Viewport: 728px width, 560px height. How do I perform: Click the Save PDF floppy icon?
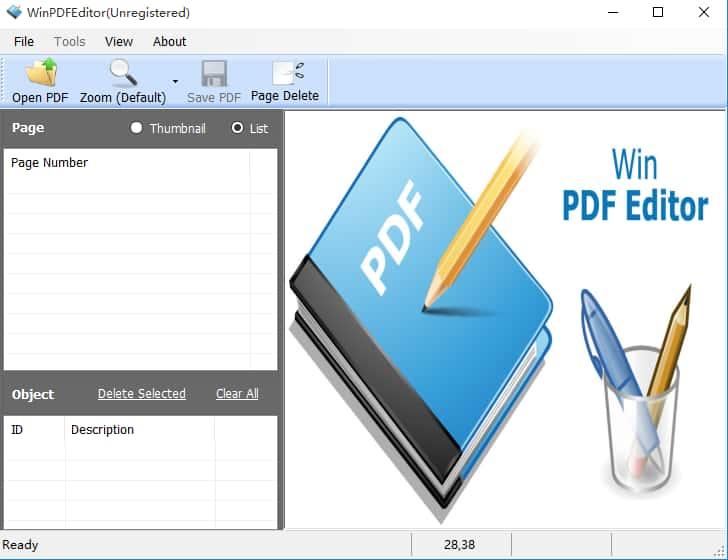pyautogui.click(x=214, y=73)
